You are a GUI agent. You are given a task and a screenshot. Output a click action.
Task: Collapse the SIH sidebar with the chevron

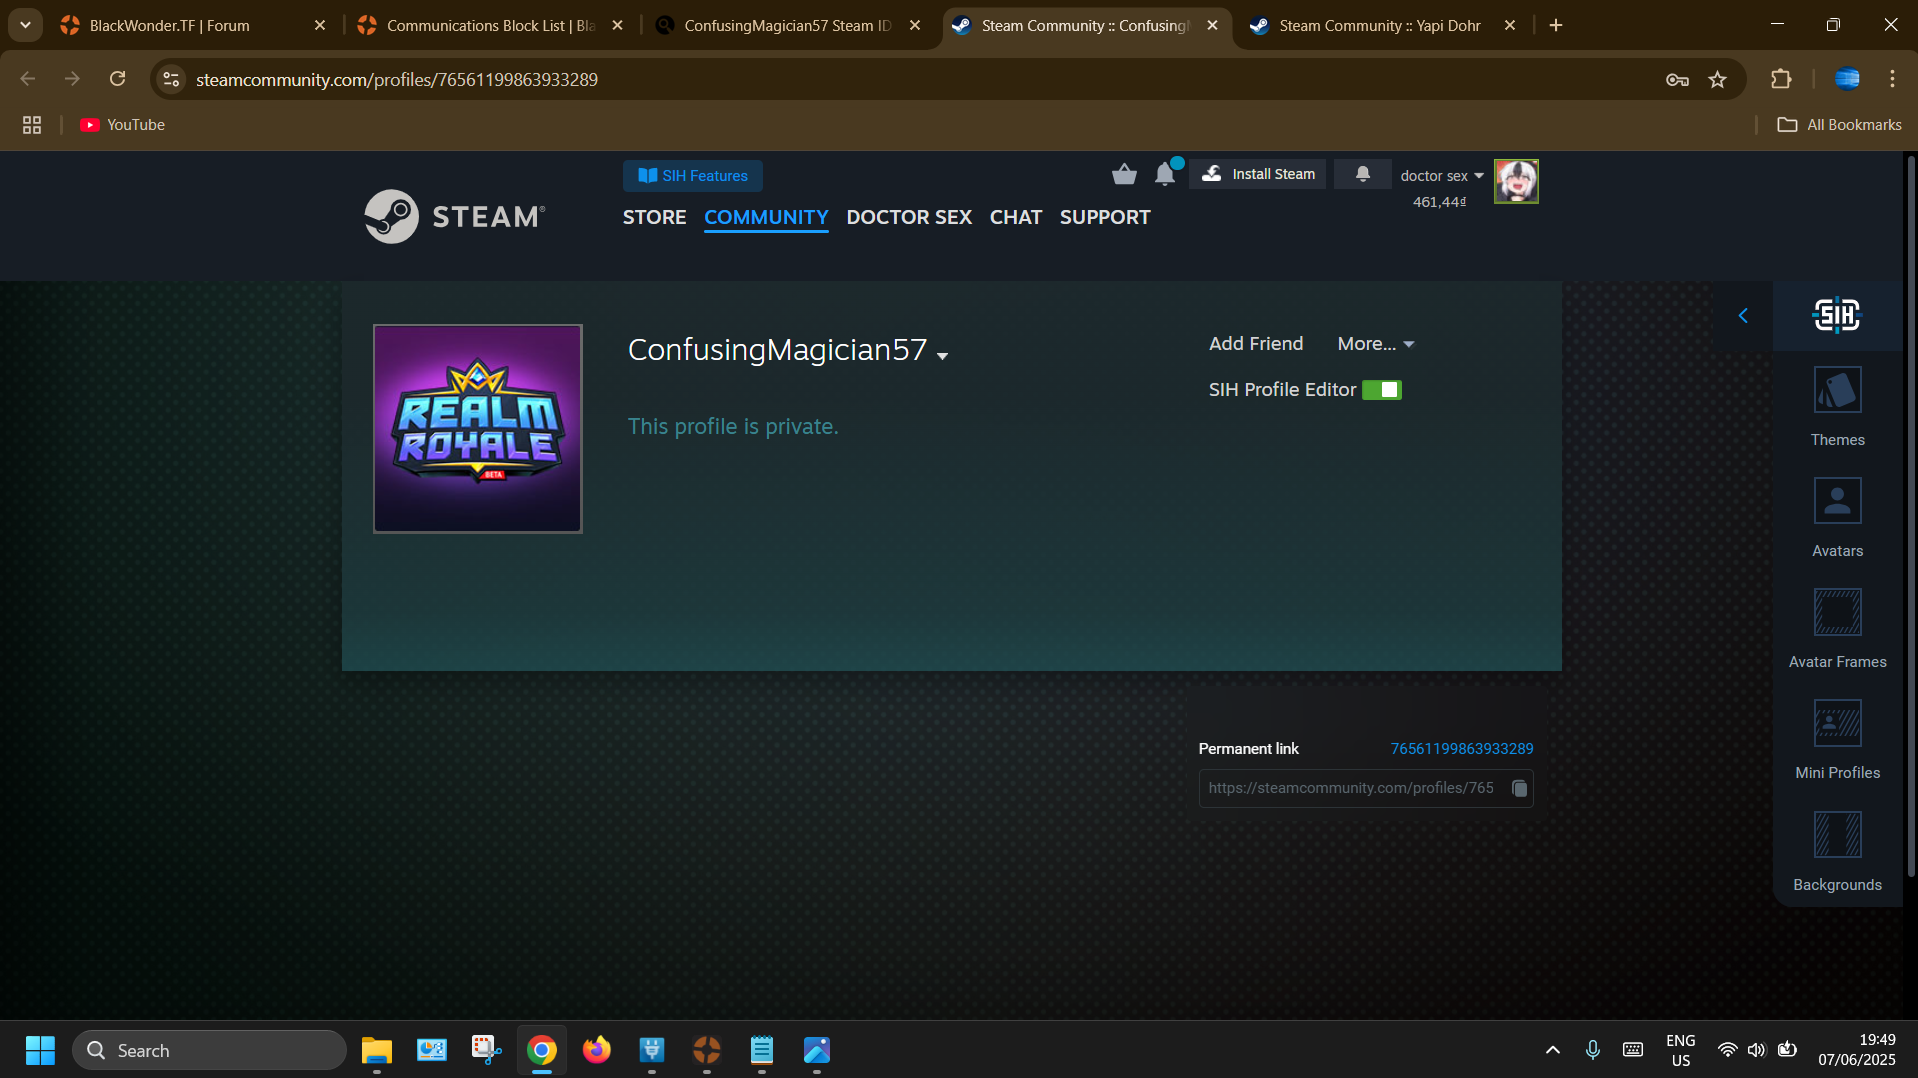click(1743, 316)
